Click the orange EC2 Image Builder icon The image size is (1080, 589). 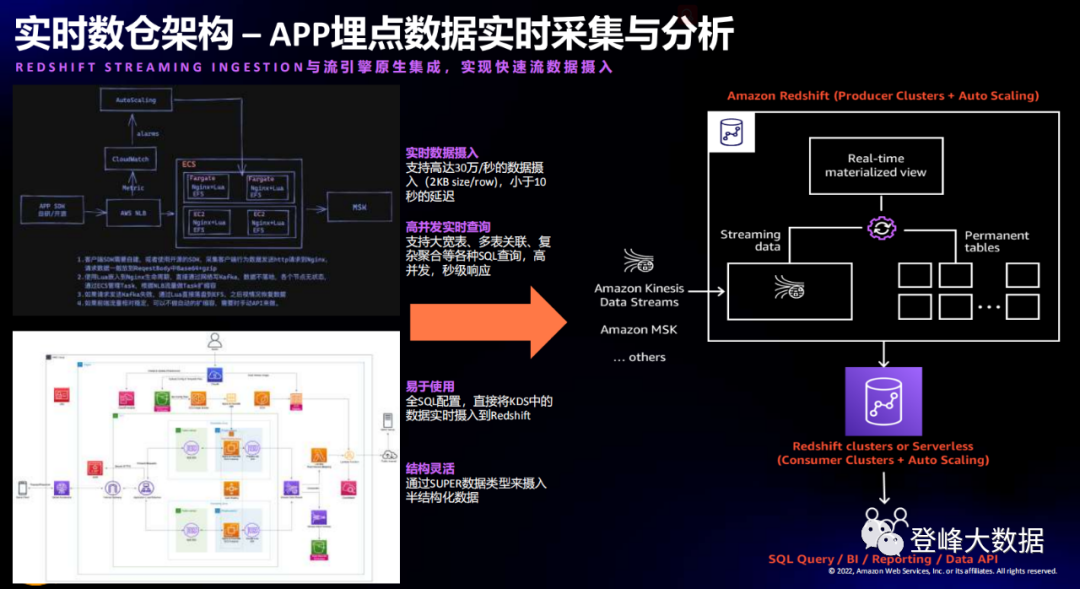(198, 398)
